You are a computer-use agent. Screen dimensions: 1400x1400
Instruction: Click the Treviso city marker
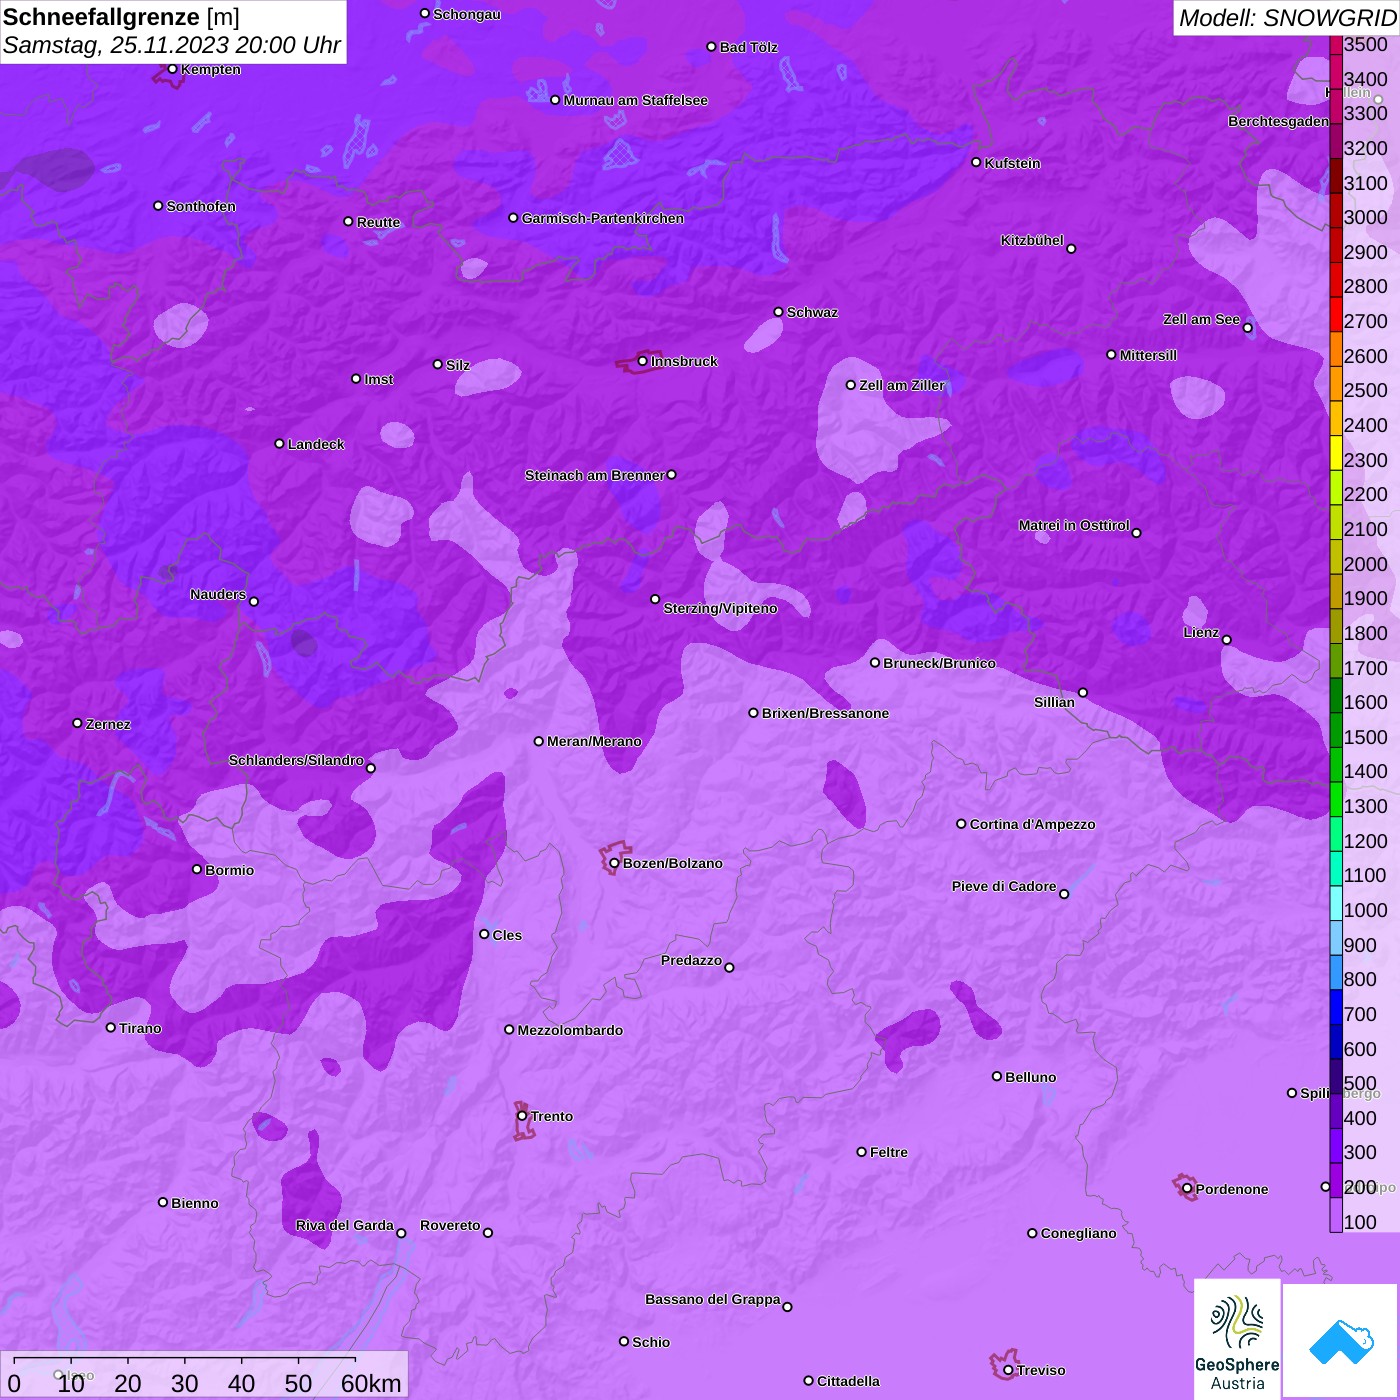tap(1008, 1370)
